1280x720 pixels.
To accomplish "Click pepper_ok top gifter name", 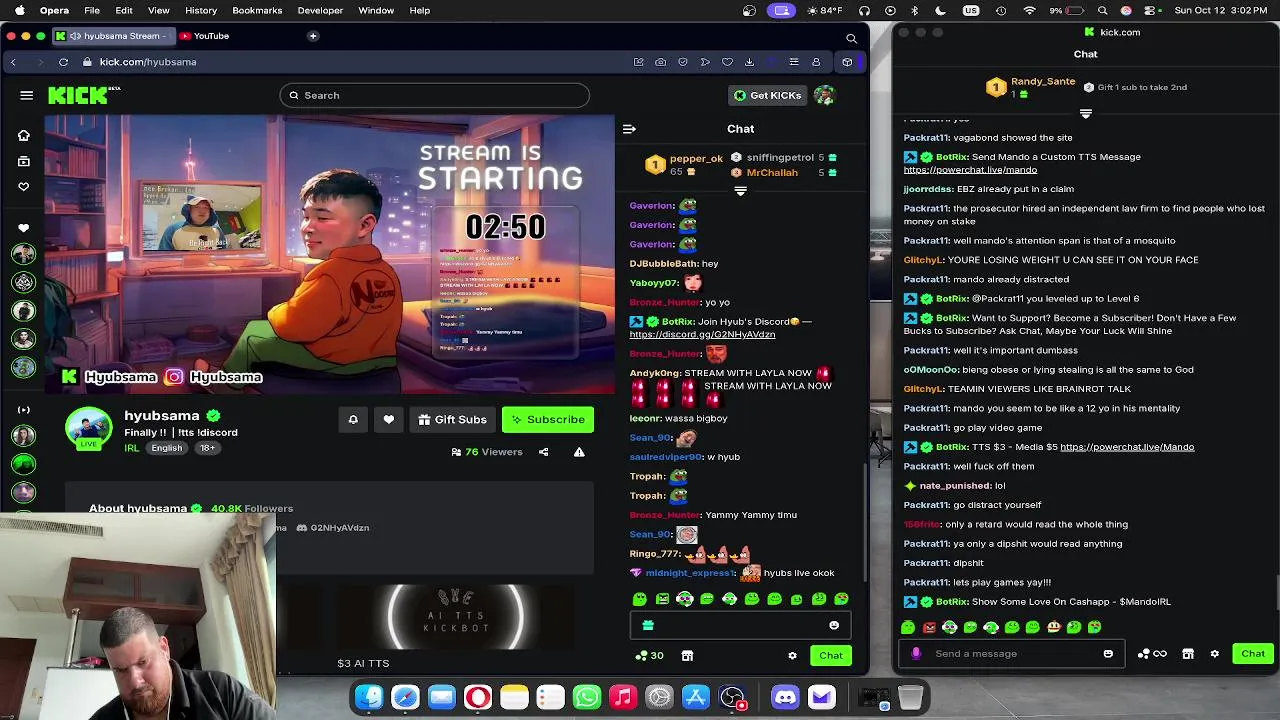I will 696,159.
